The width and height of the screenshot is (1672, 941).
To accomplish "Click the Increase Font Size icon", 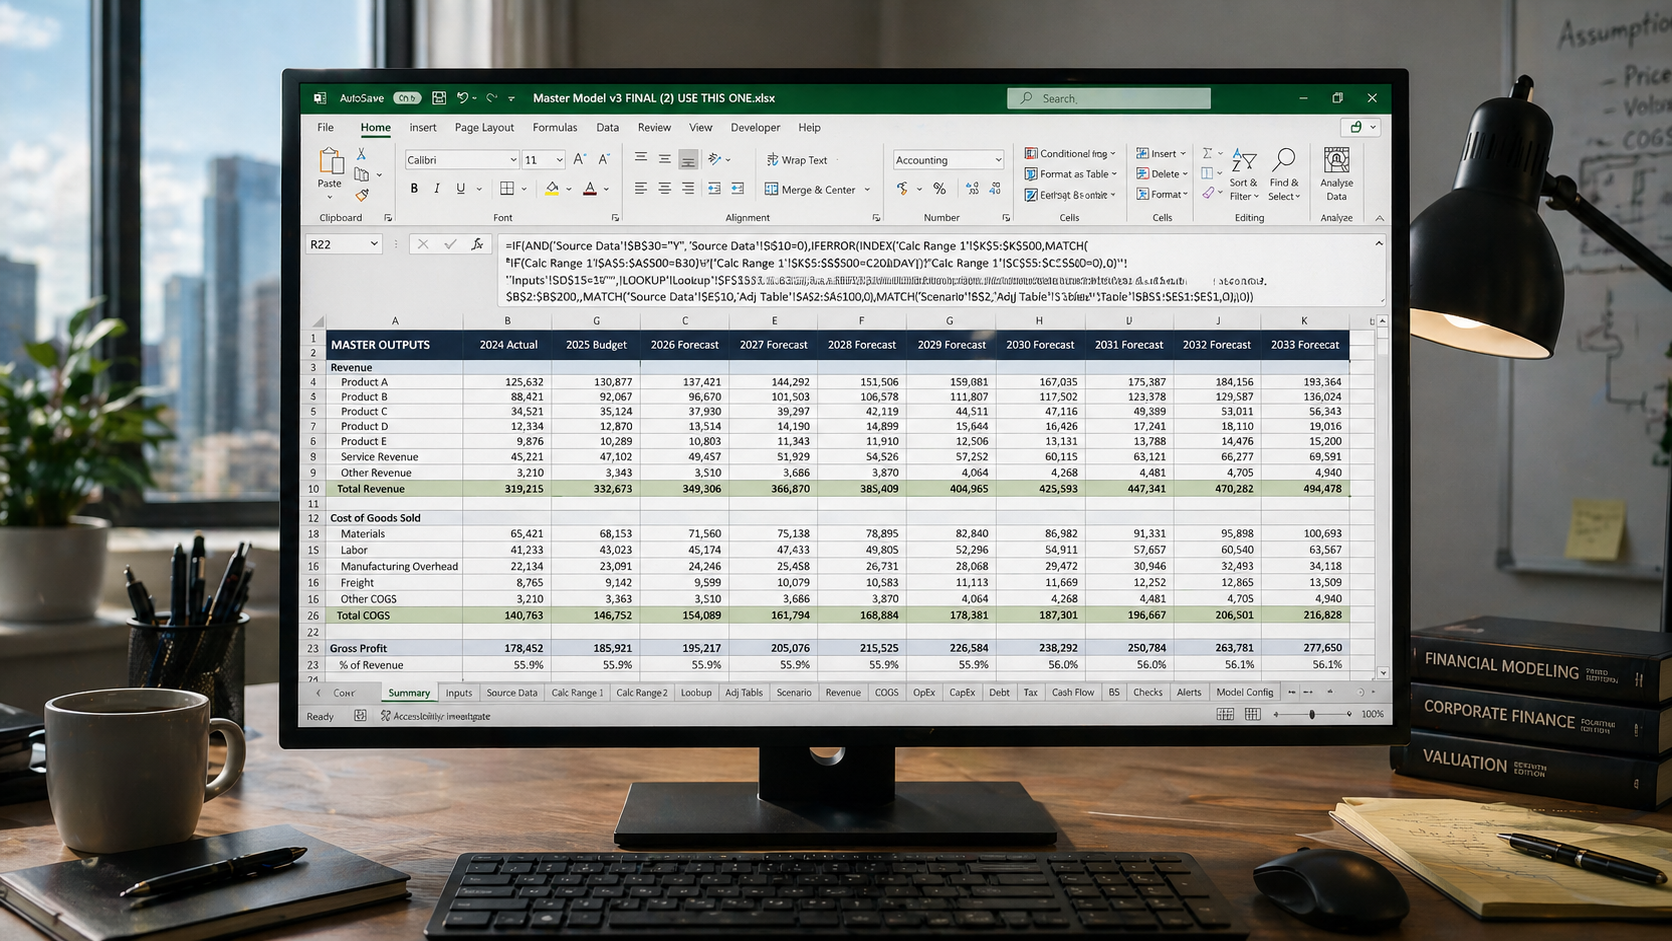I will tap(579, 160).
